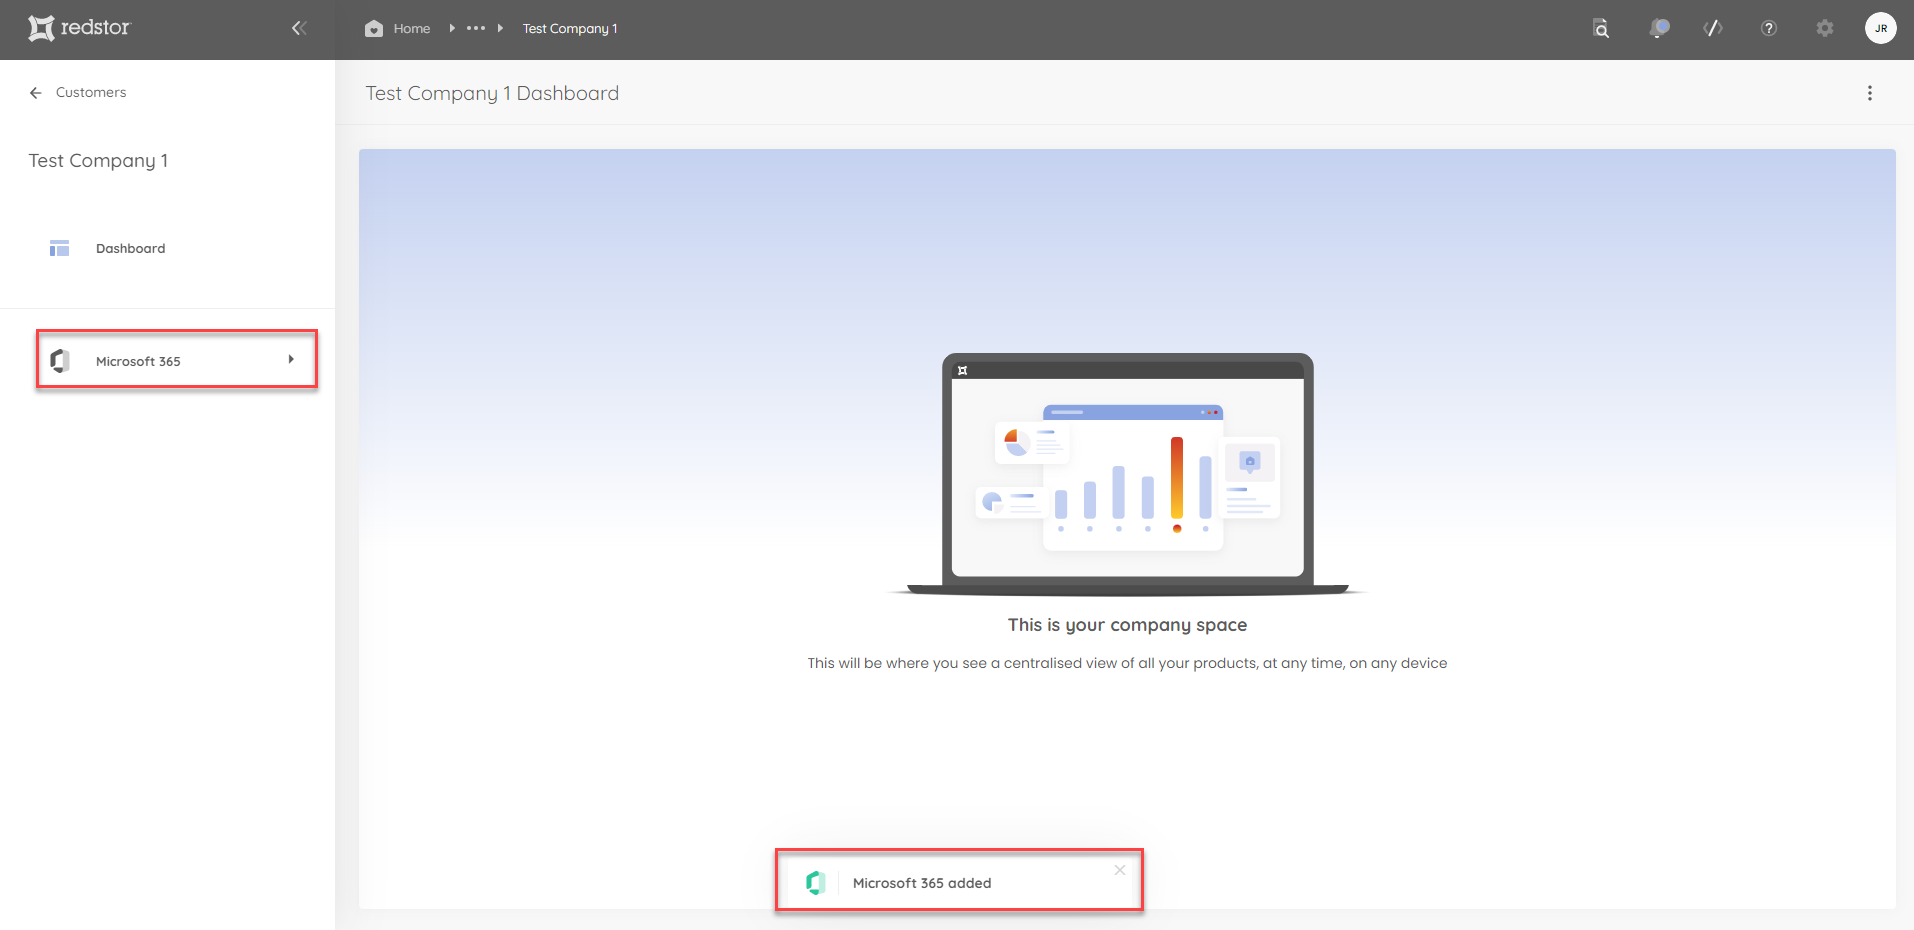The image size is (1914, 930).
Task: Click the Redstor logo
Action: click(79, 28)
